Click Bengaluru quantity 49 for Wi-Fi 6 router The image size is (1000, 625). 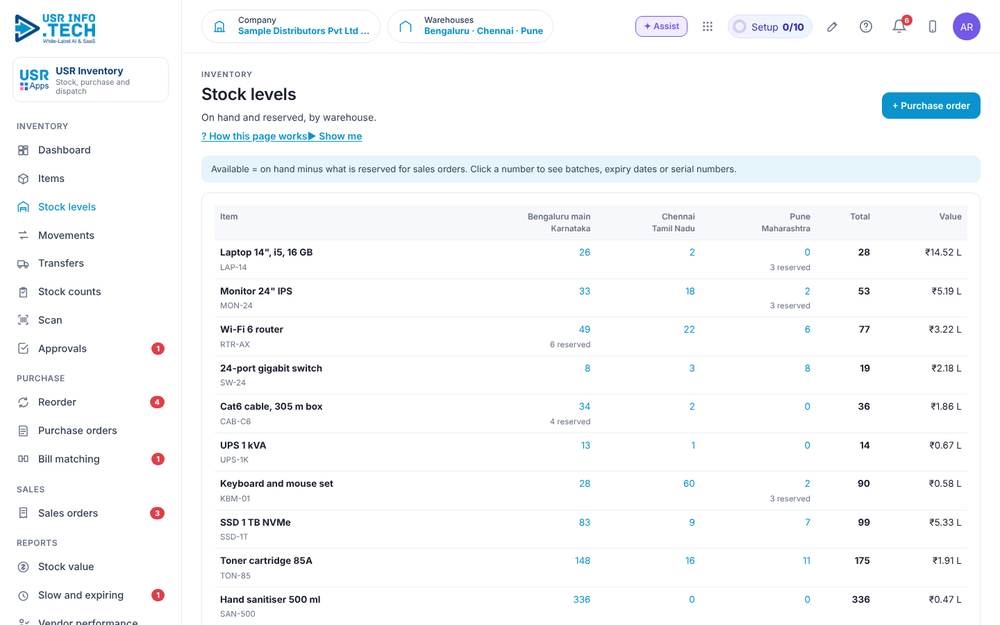tap(584, 330)
